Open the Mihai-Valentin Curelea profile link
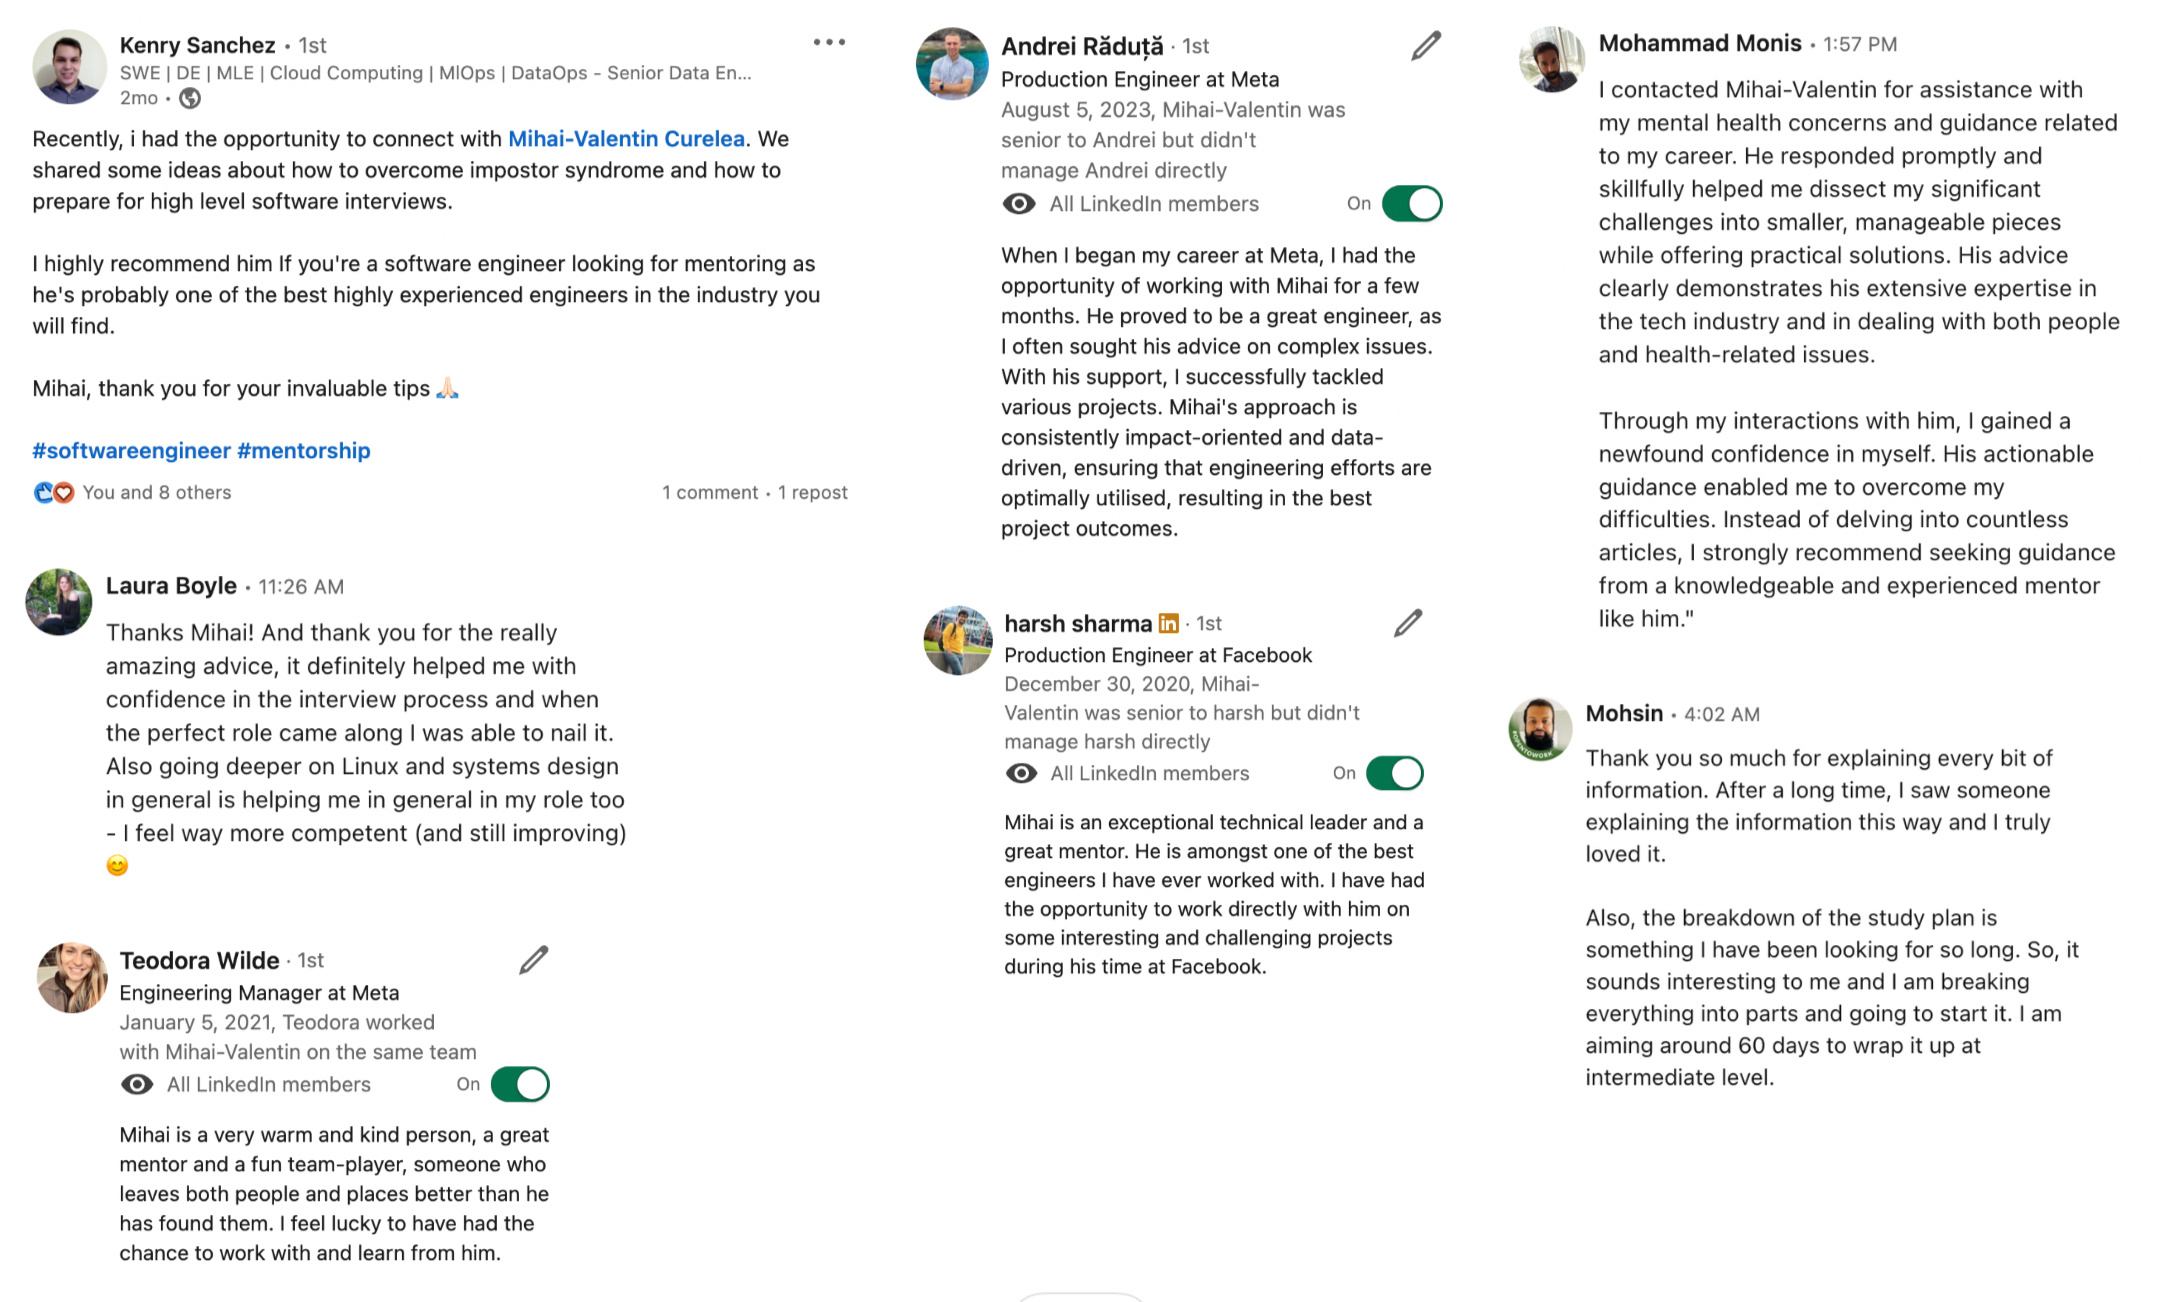Viewport: 2166px width, 1302px height. [x=626, y=139]
